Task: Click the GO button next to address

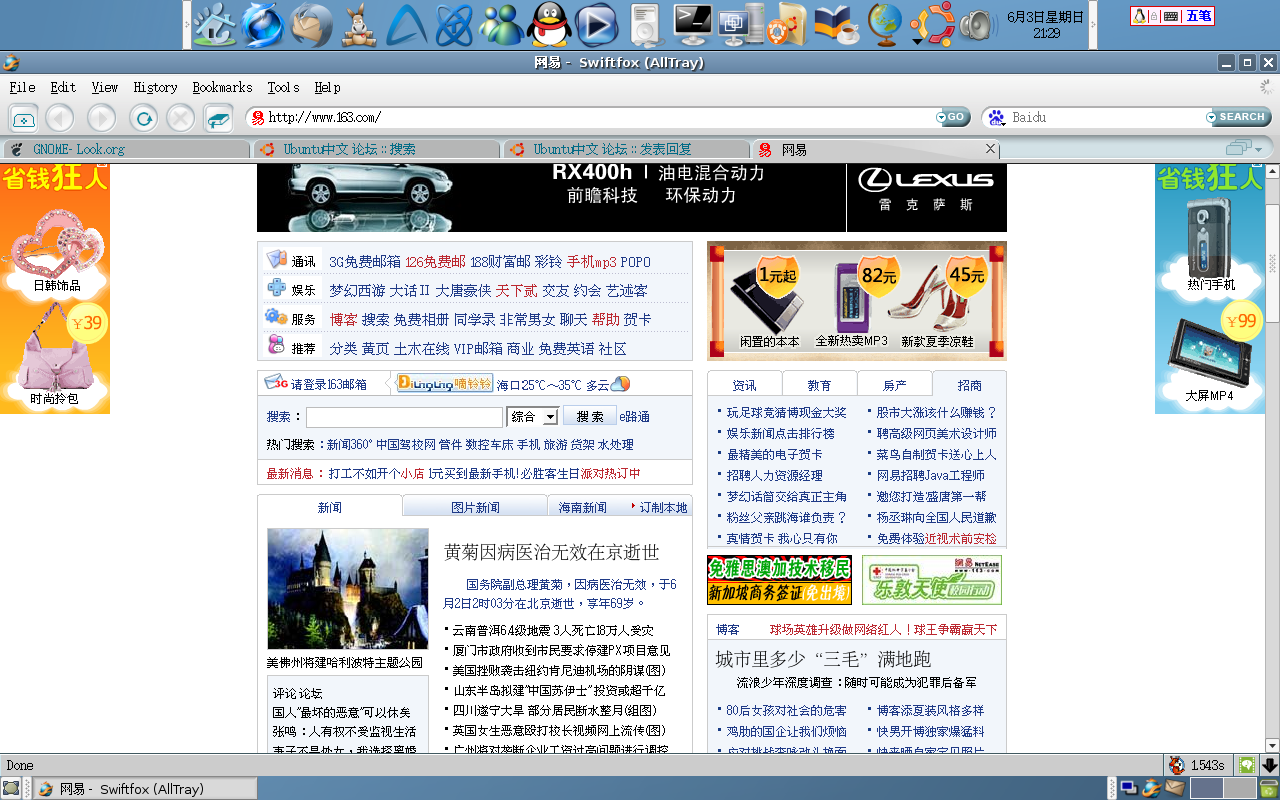Action: point(954,118)
